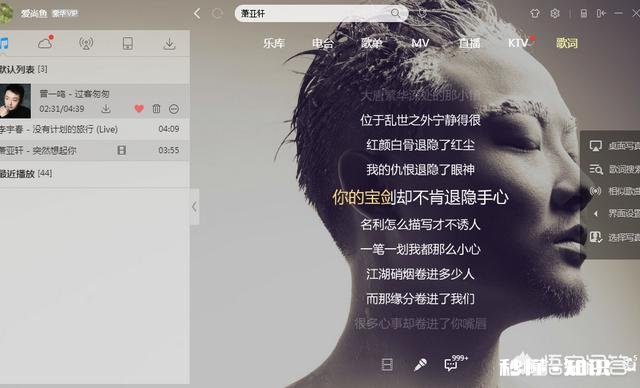
Task: Click the 03:55 duration
Action: (169, 150)
